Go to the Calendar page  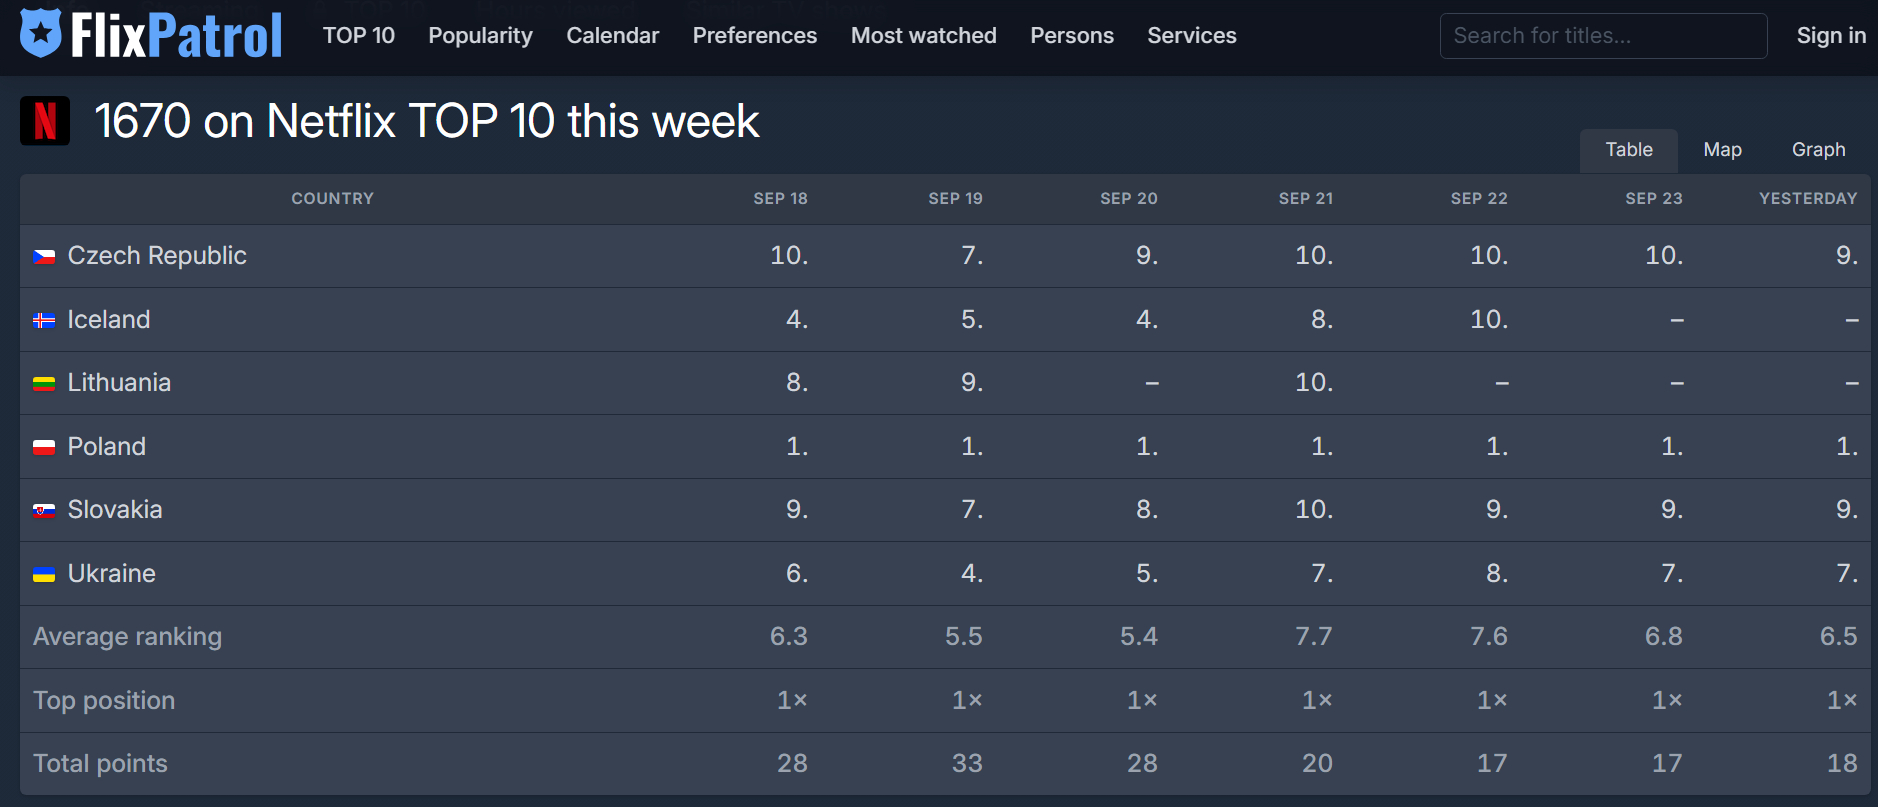pyautogui.click(x=612, y=36)
